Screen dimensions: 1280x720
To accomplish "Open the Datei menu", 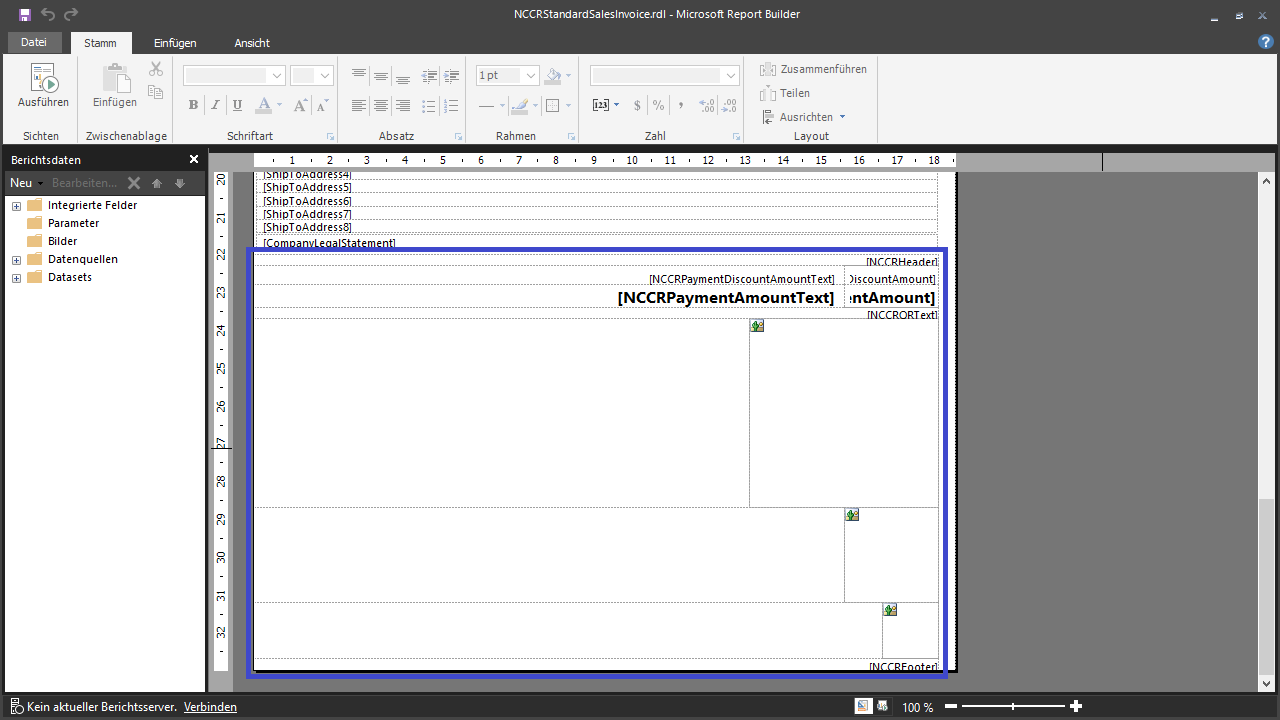I will tap(34, 42).
